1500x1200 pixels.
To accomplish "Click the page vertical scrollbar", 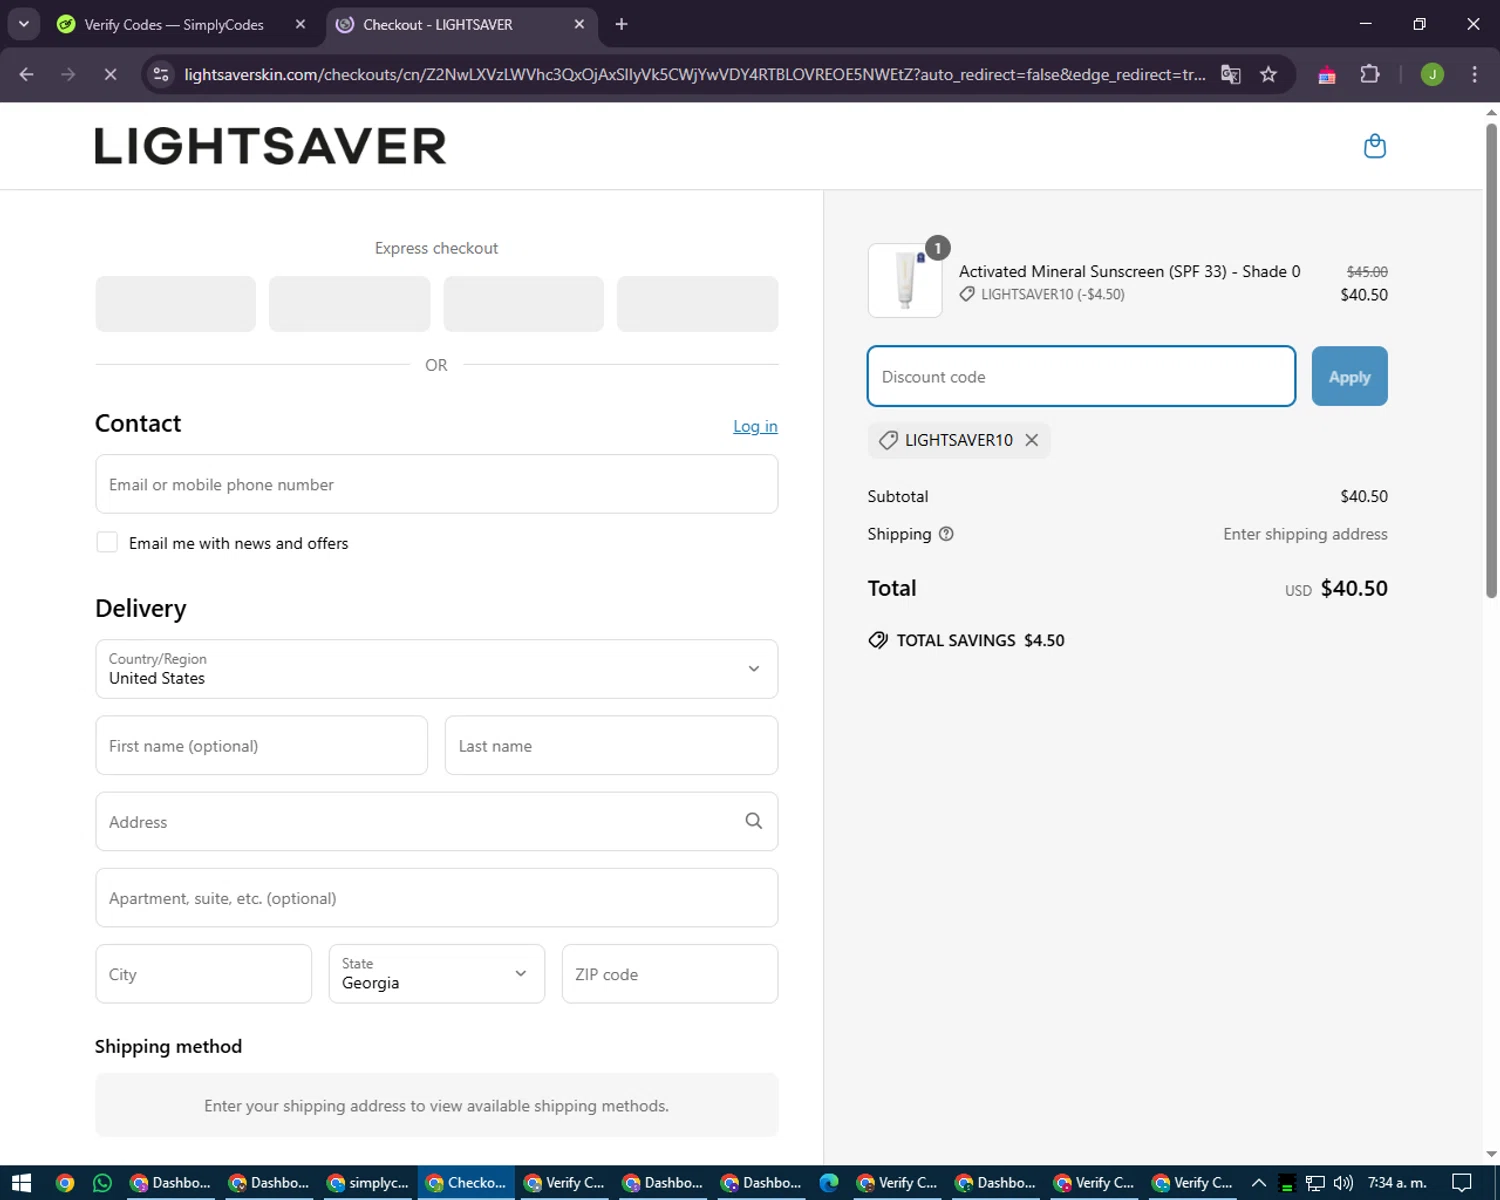I will point(1491,360).
